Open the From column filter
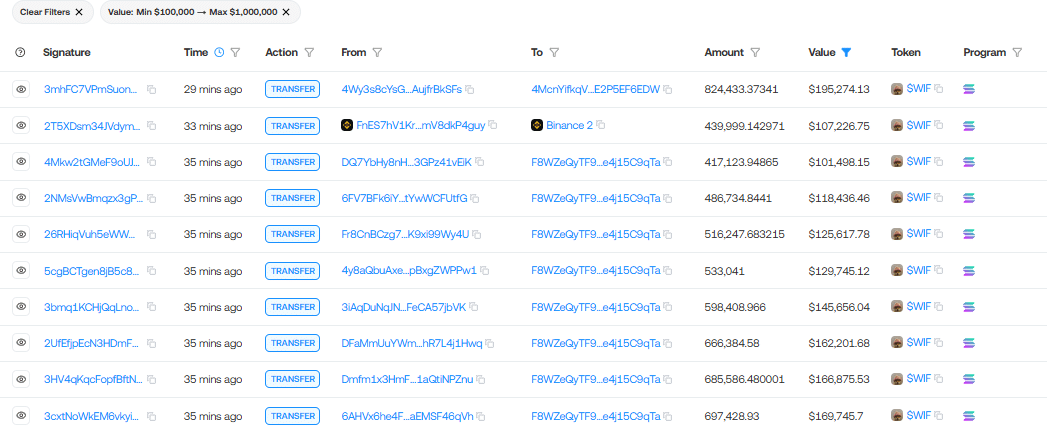Screen dimensions: 1047x434 pyautogui.click(x=377, y=52)
